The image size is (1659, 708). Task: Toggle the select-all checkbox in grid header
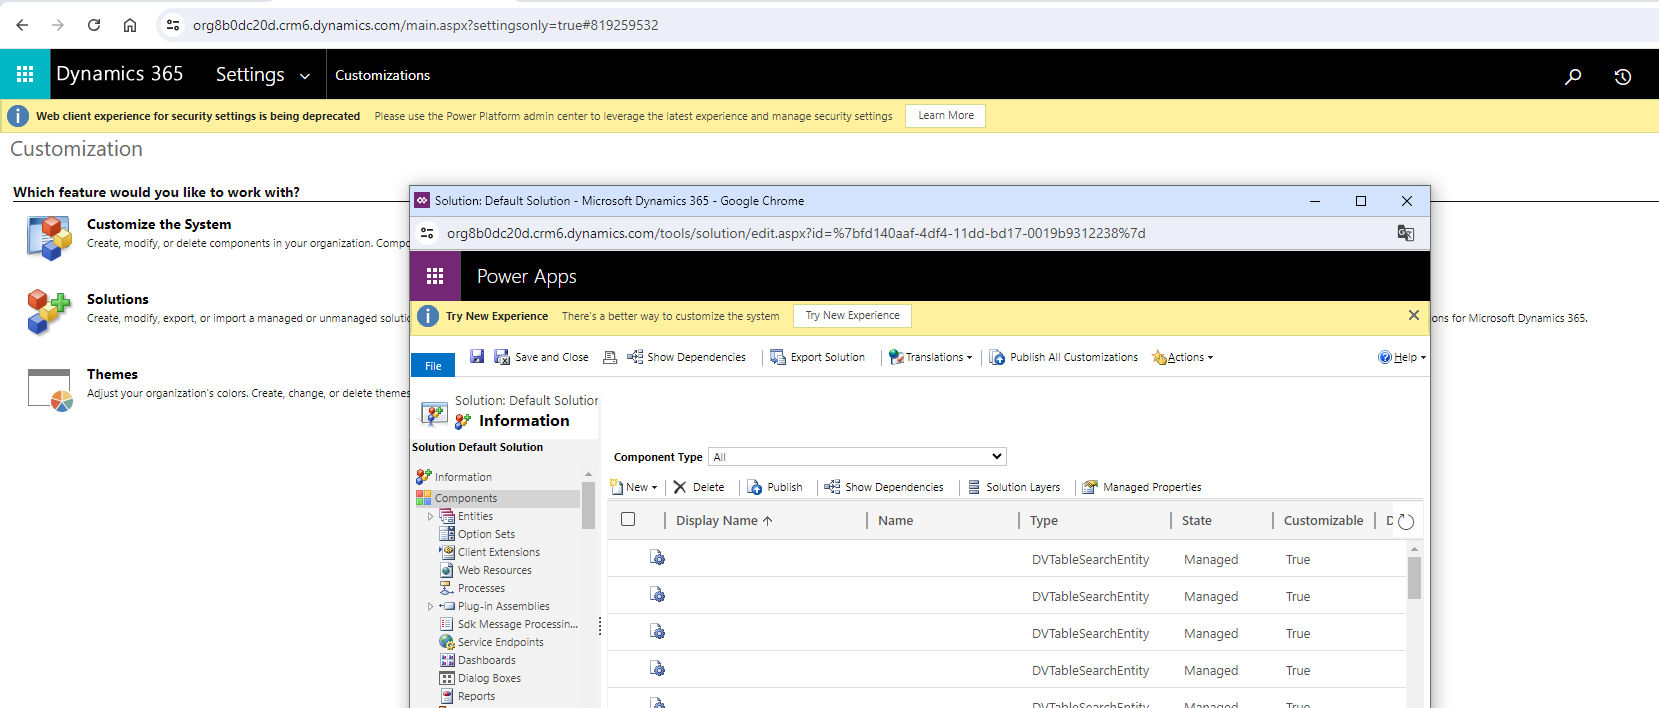pyautogui.click(x=628, y=519)
